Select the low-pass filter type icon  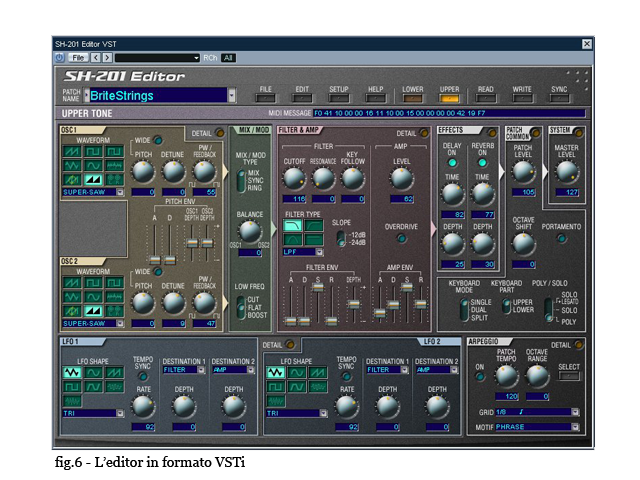click(x=293, y=225)
